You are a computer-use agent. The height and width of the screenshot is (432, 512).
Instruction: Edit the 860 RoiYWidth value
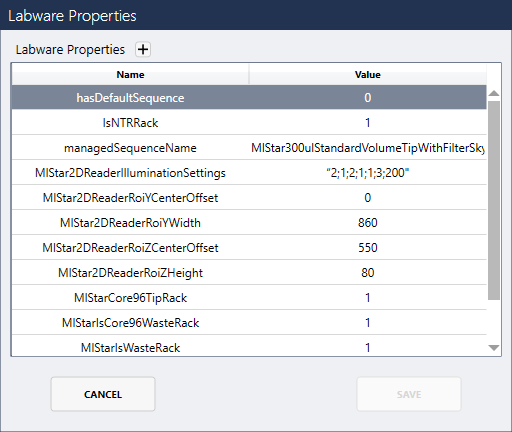pos(368,223)
